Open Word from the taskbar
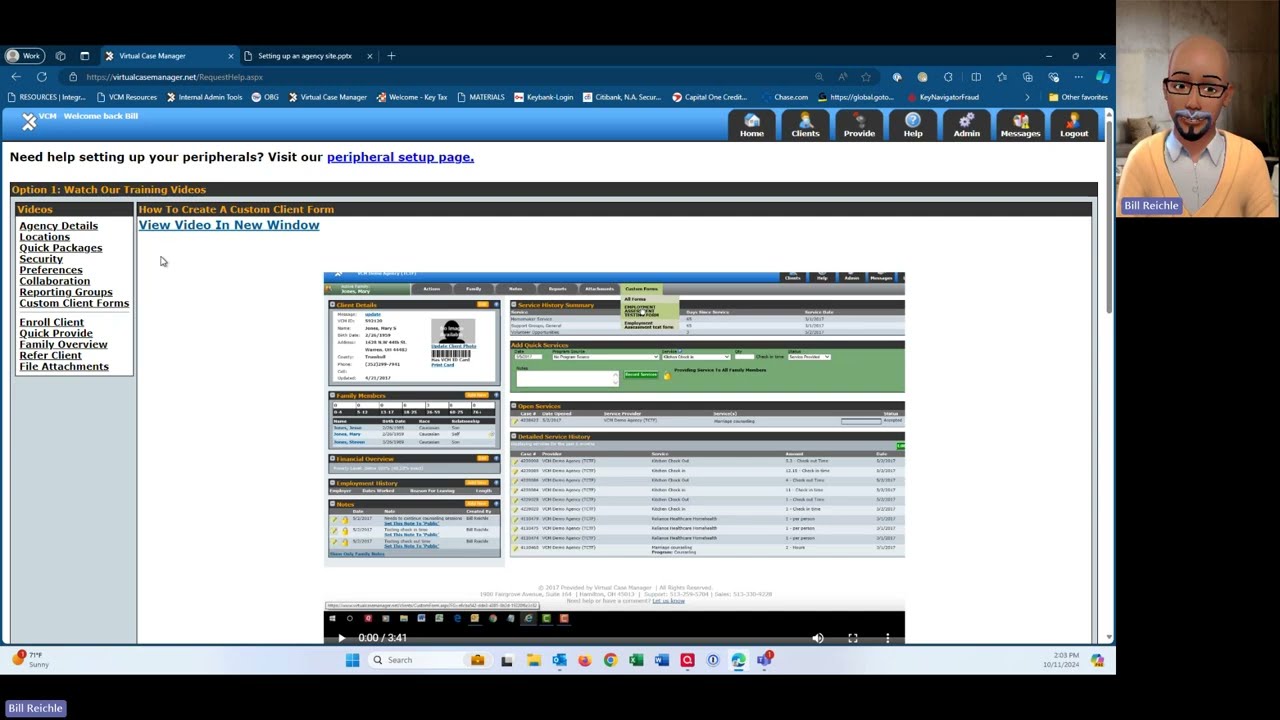This screenshot has width=1280, height=720. coord(661,660)
